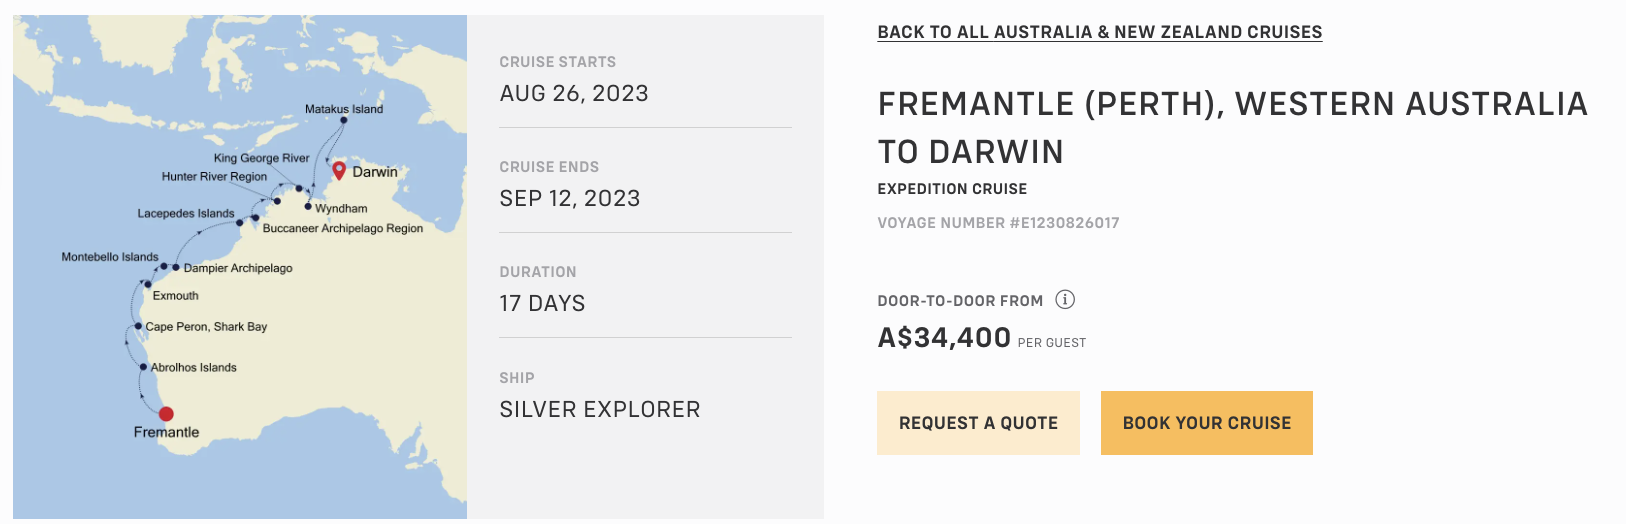
Task: Click the Aug 26, 2023 start date
Action: (x=574, y=93)
